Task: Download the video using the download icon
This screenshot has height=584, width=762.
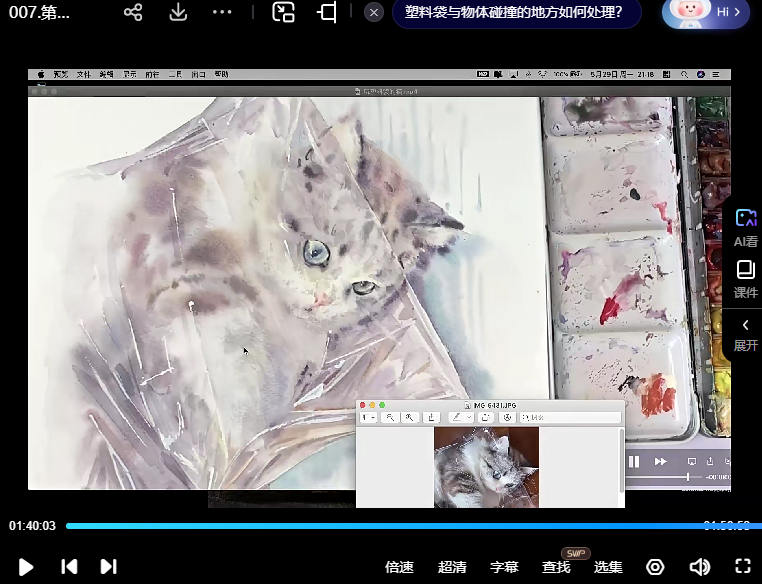Action: click(178, 12)
